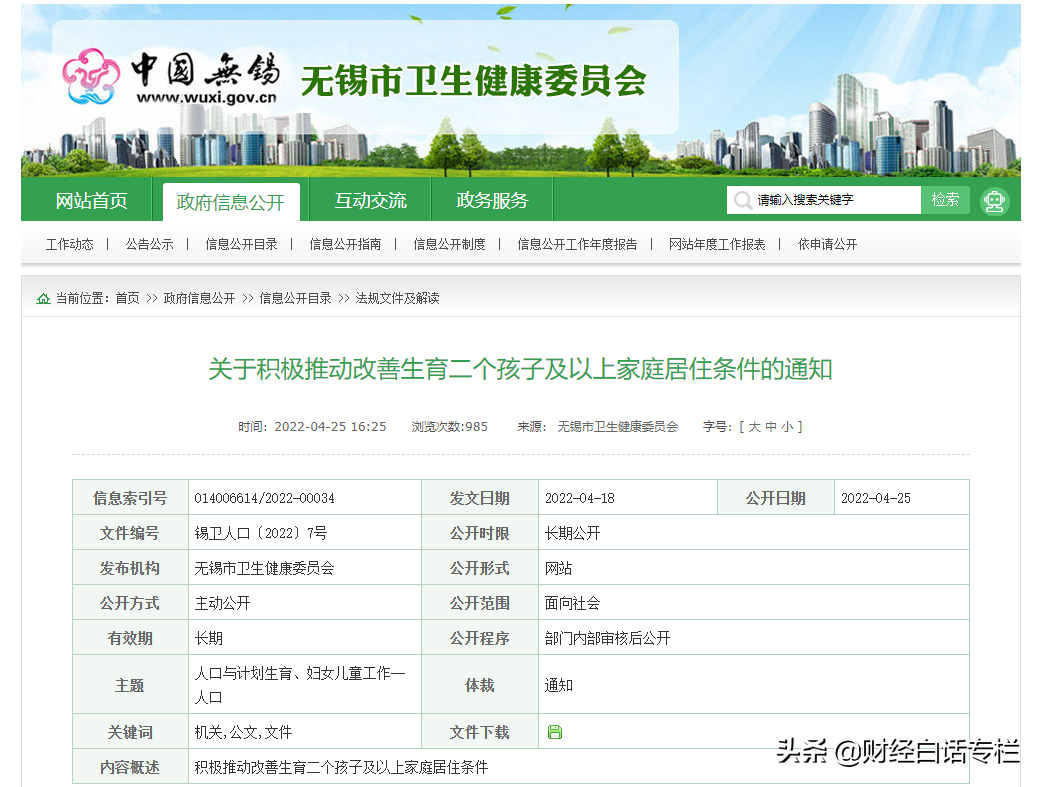Click the notice title about improving housing conditions
The height and width of the screenshot is (787, 1042).
(x=521, y=368)
